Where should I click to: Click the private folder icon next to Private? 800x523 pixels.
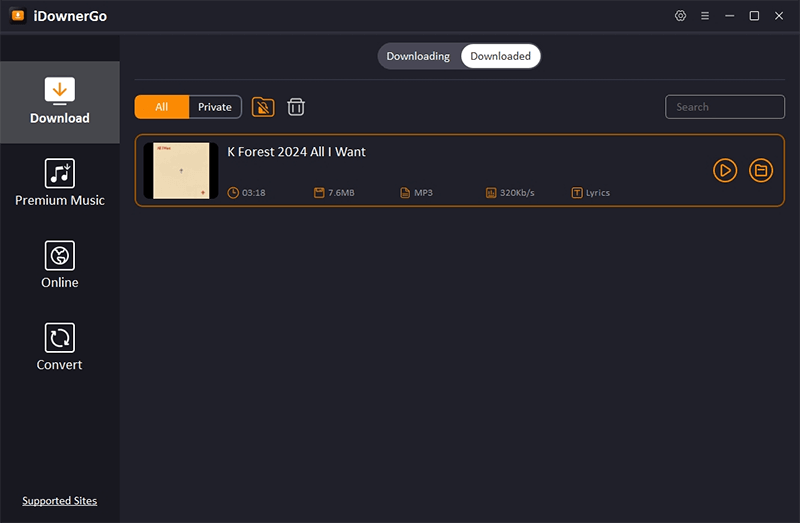coord(263,107)
